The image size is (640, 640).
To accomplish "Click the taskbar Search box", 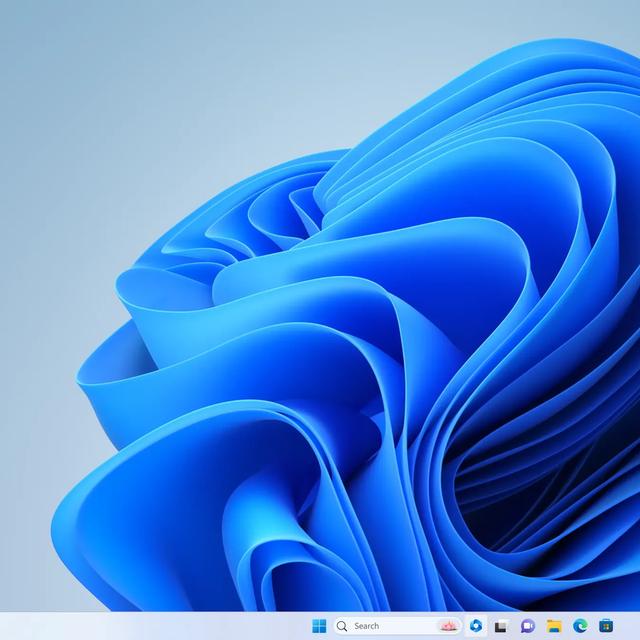I will 397,626.
